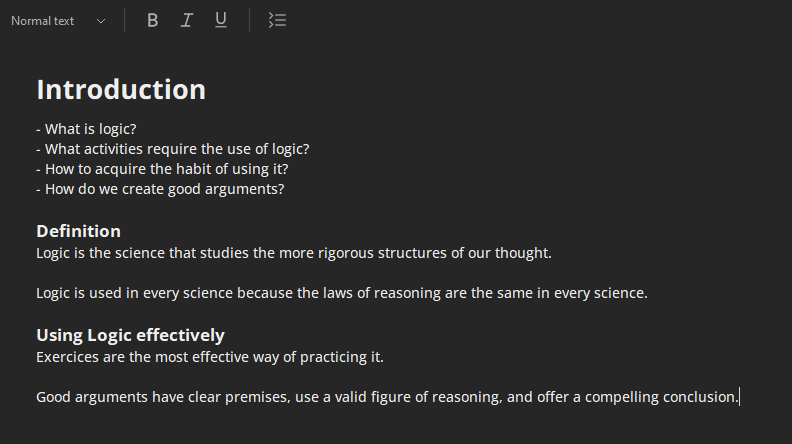Click the 'How to acquire the habit' line

click(166, 169)
